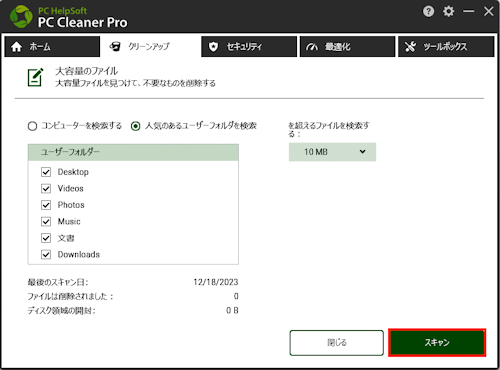Screen dimensions: 500x370
Task: Uncheck the 文書 folder checkbox
Action: pos(46,238)
